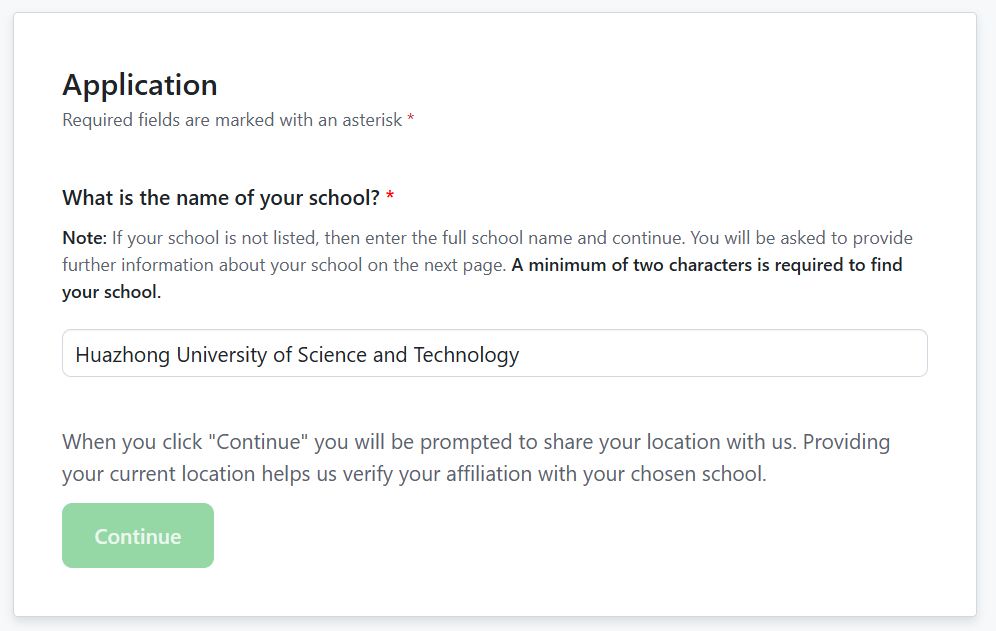Click the red asterisk beside the school question
Image resolution: width=996 pixels, height=631 pixels.
pos(388,197)
